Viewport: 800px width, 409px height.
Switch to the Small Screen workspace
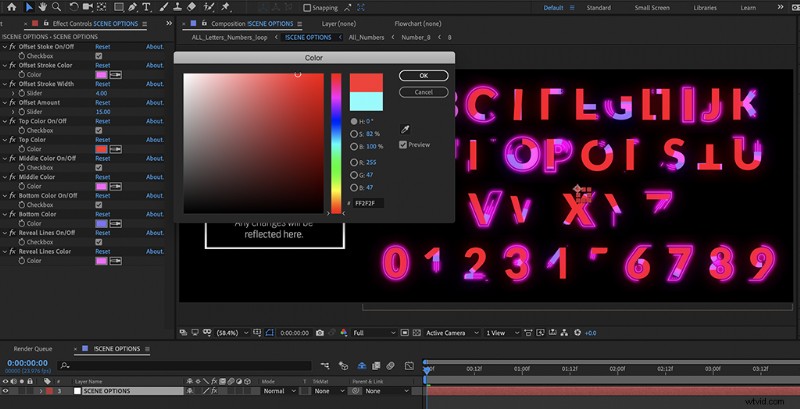pos(653,8)
